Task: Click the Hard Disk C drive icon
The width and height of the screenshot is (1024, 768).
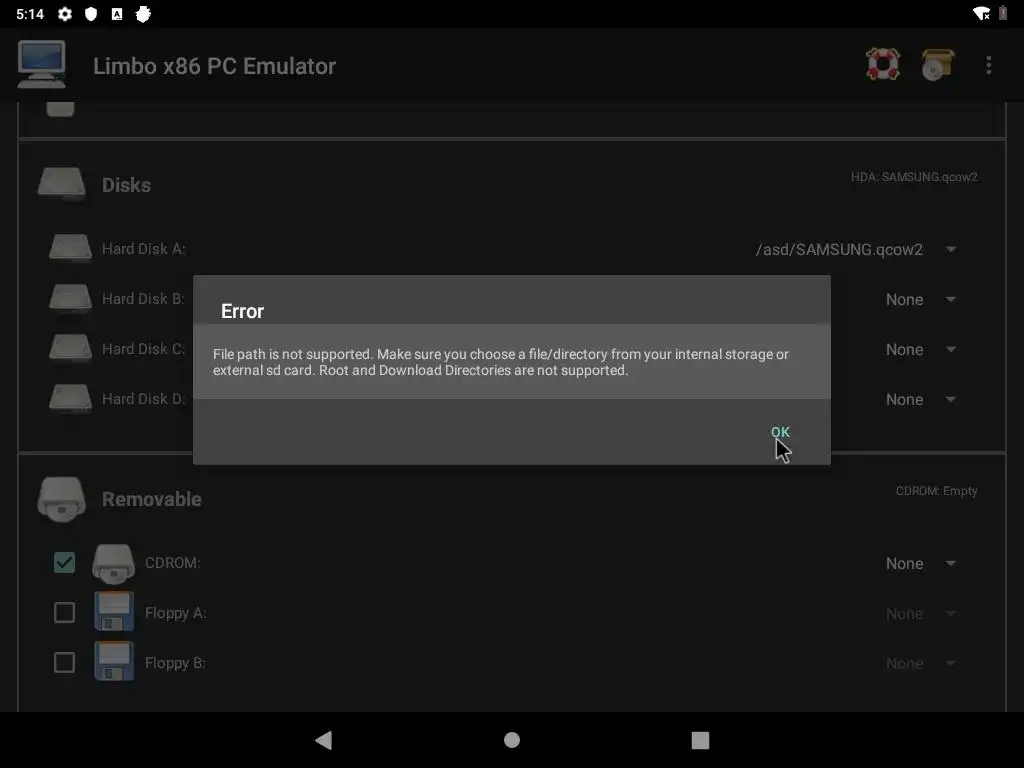Action: (71, 348)
